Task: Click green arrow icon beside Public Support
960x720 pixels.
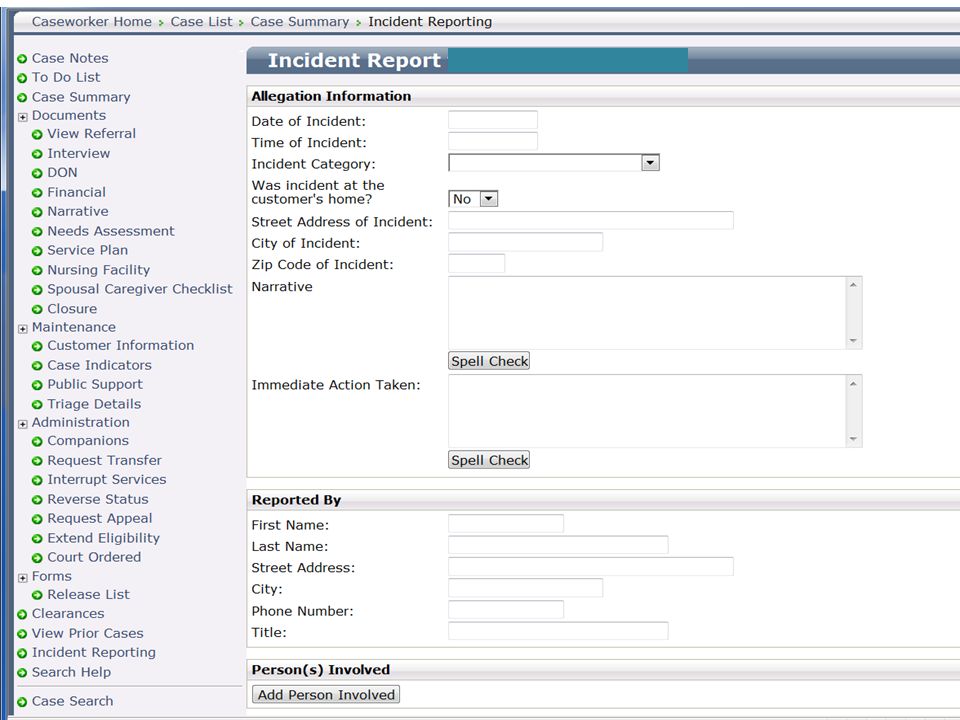Action: point(37,385)
